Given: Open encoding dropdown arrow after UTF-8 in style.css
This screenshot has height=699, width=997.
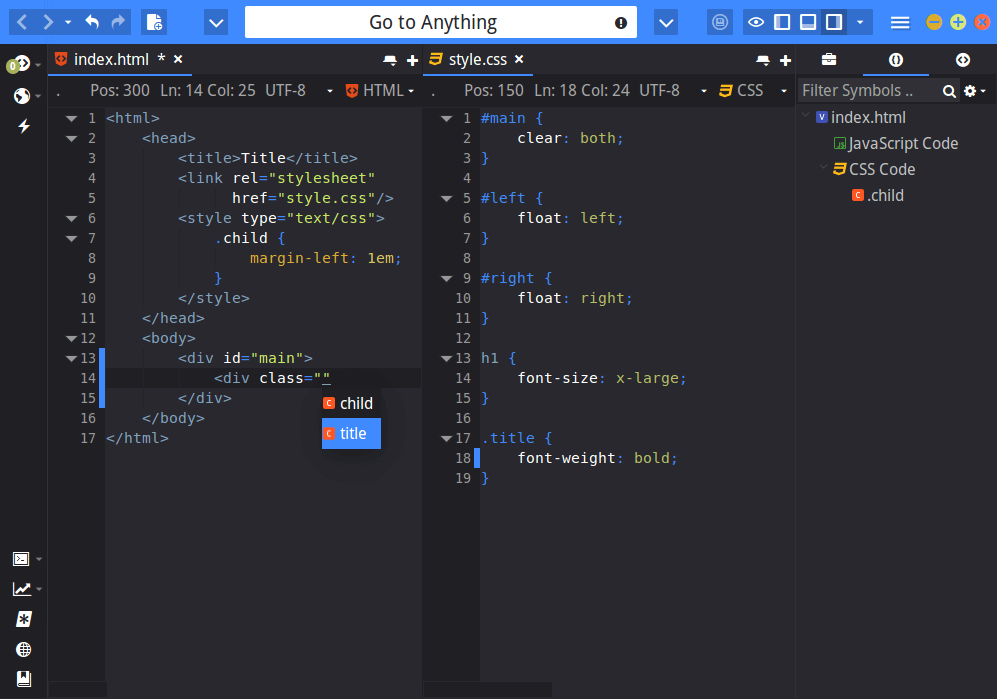Looking at the screenshot, I should pos(704,91).
